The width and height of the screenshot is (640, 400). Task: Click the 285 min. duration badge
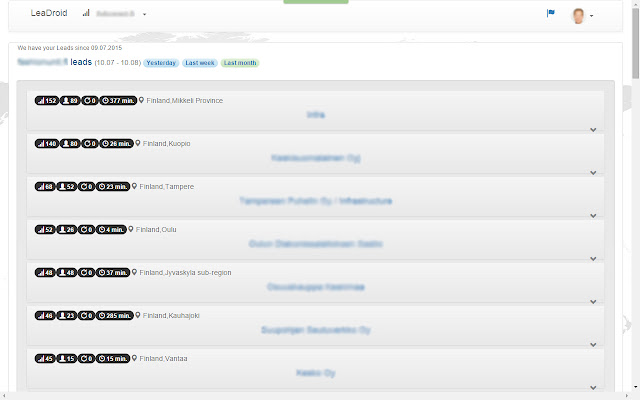point(115,315)
